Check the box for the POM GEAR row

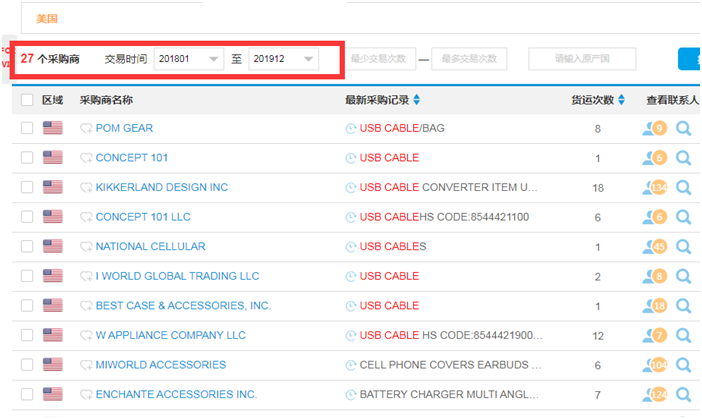(27, 128)
